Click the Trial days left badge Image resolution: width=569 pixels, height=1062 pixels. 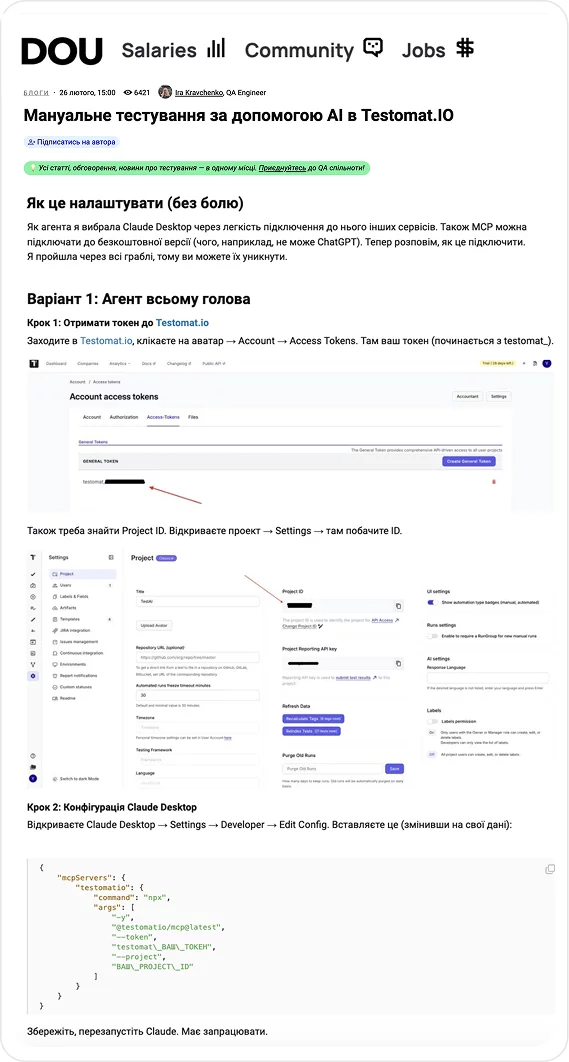pyautogui.click(x=498, y=364)
